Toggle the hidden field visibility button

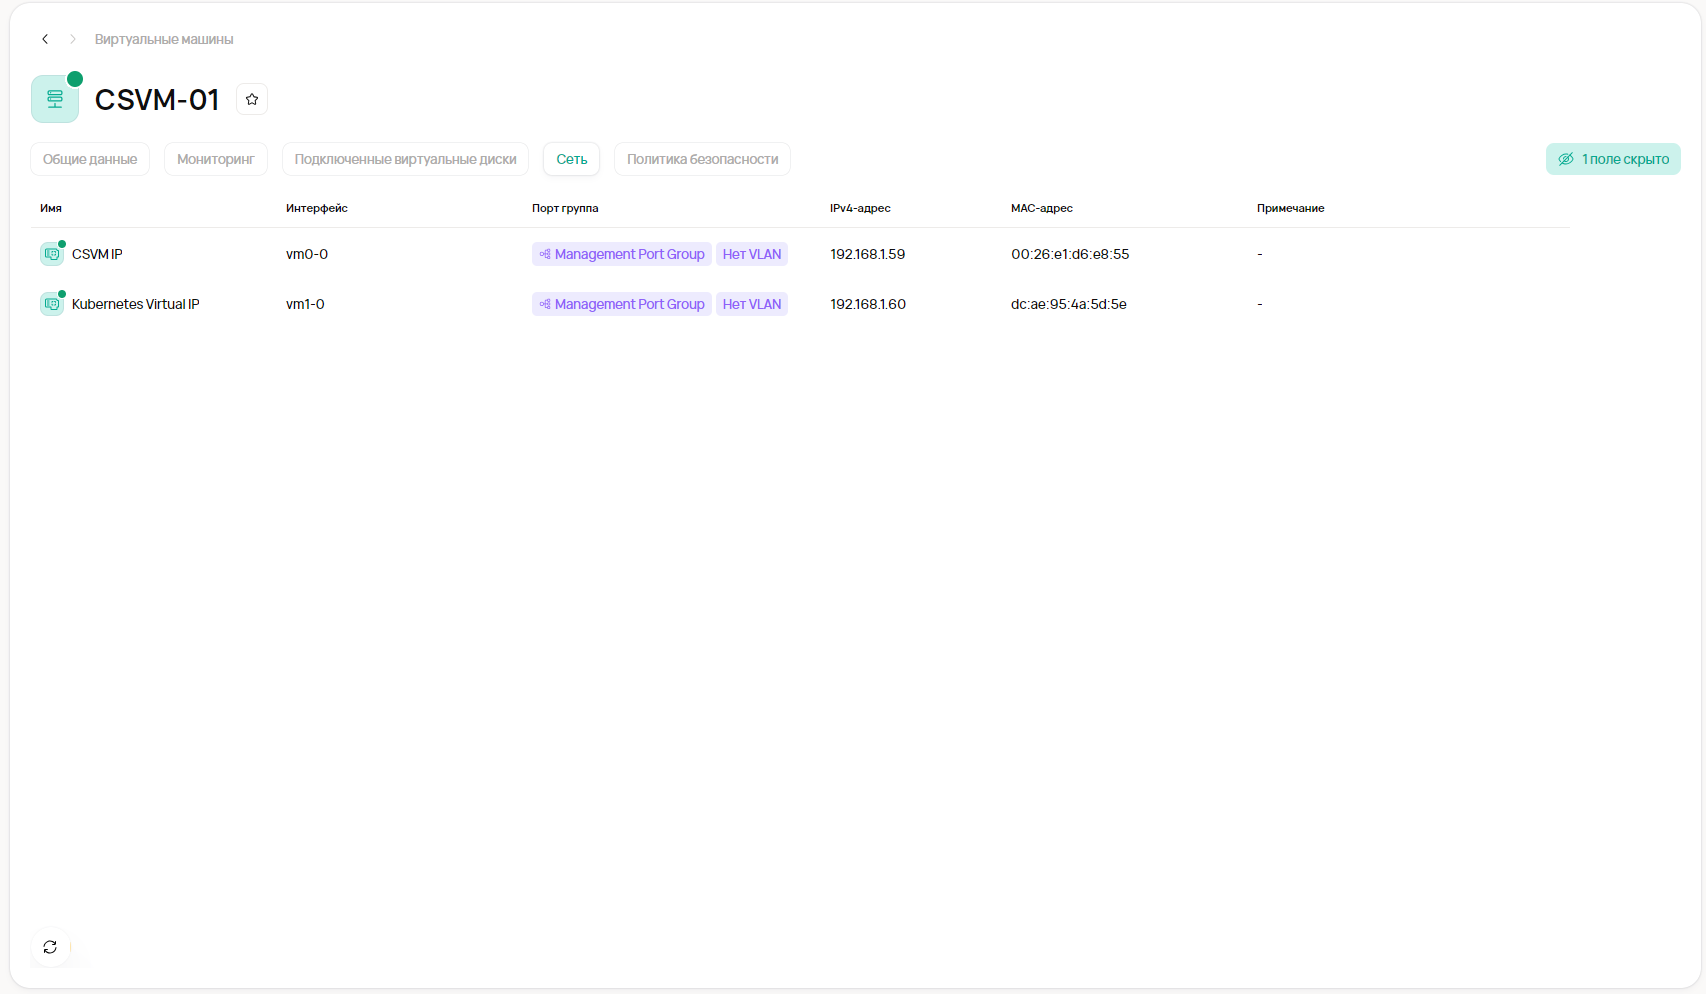pos(1612,159)
